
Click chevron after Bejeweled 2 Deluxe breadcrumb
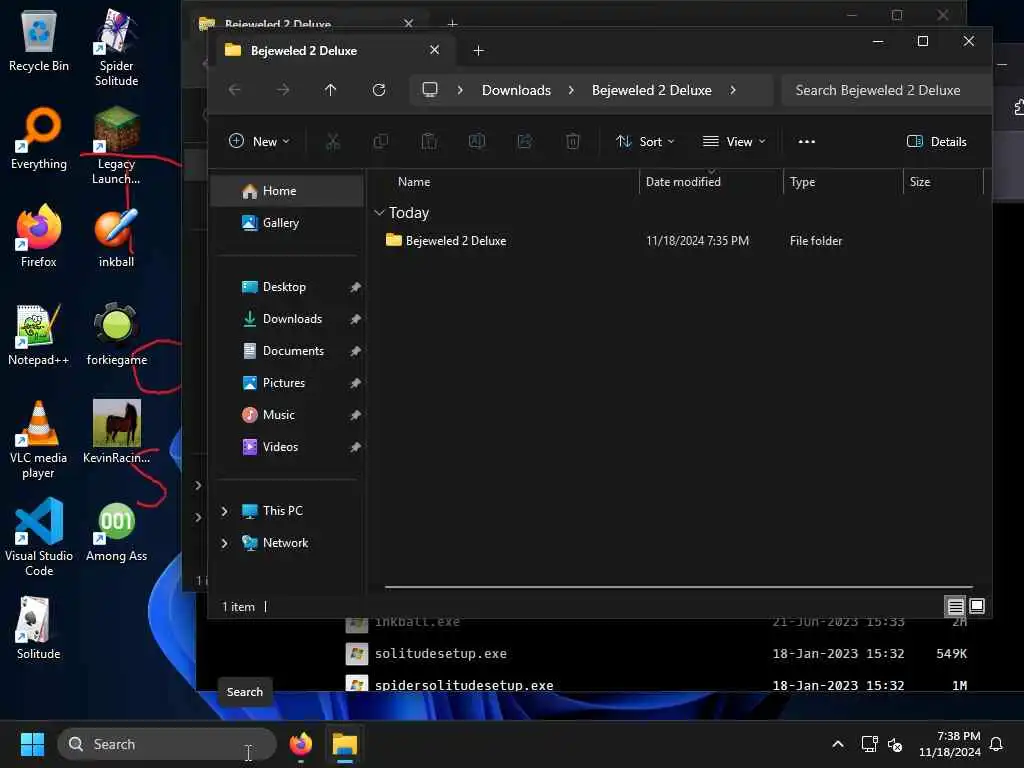pos(733,90)
